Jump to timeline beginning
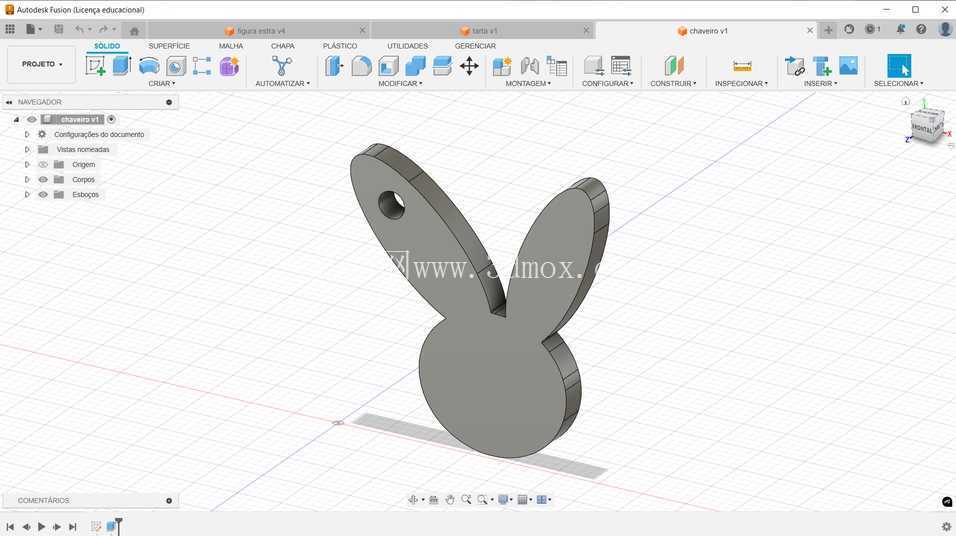Screen dimensions: 956x536 pos(10,526)
